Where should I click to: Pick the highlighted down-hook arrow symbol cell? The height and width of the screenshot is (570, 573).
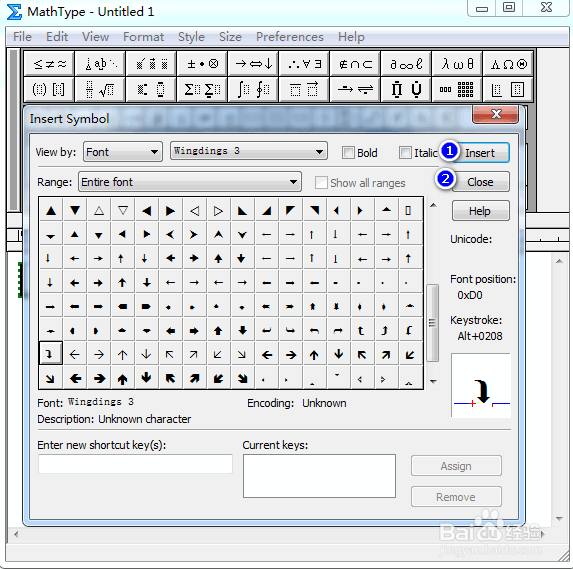50,354
